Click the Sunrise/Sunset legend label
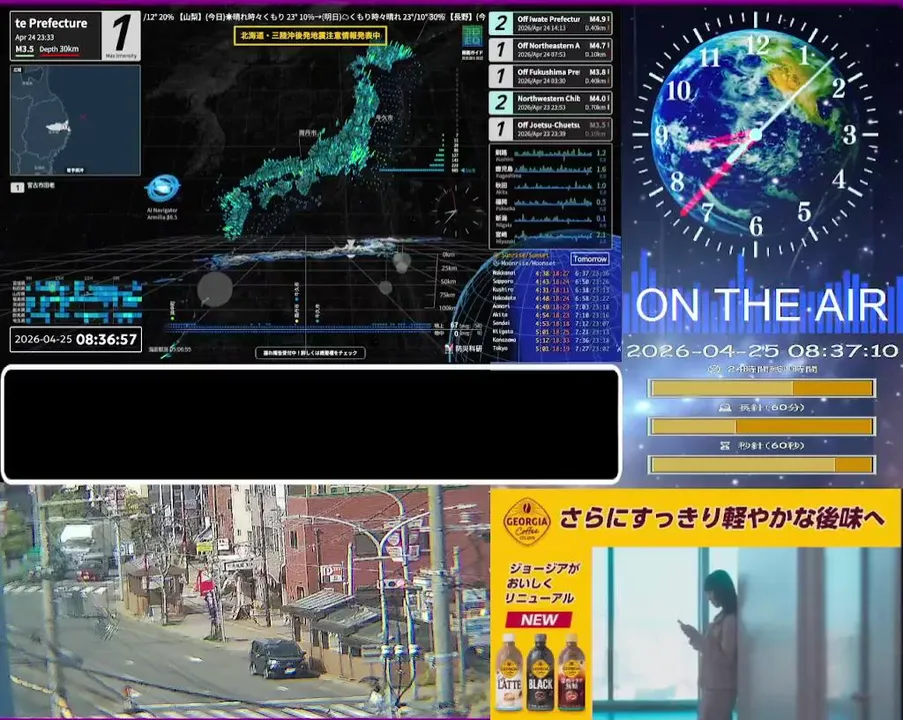Image resolution: width=903 pixels, height=720 pixels. coord(521,255)
